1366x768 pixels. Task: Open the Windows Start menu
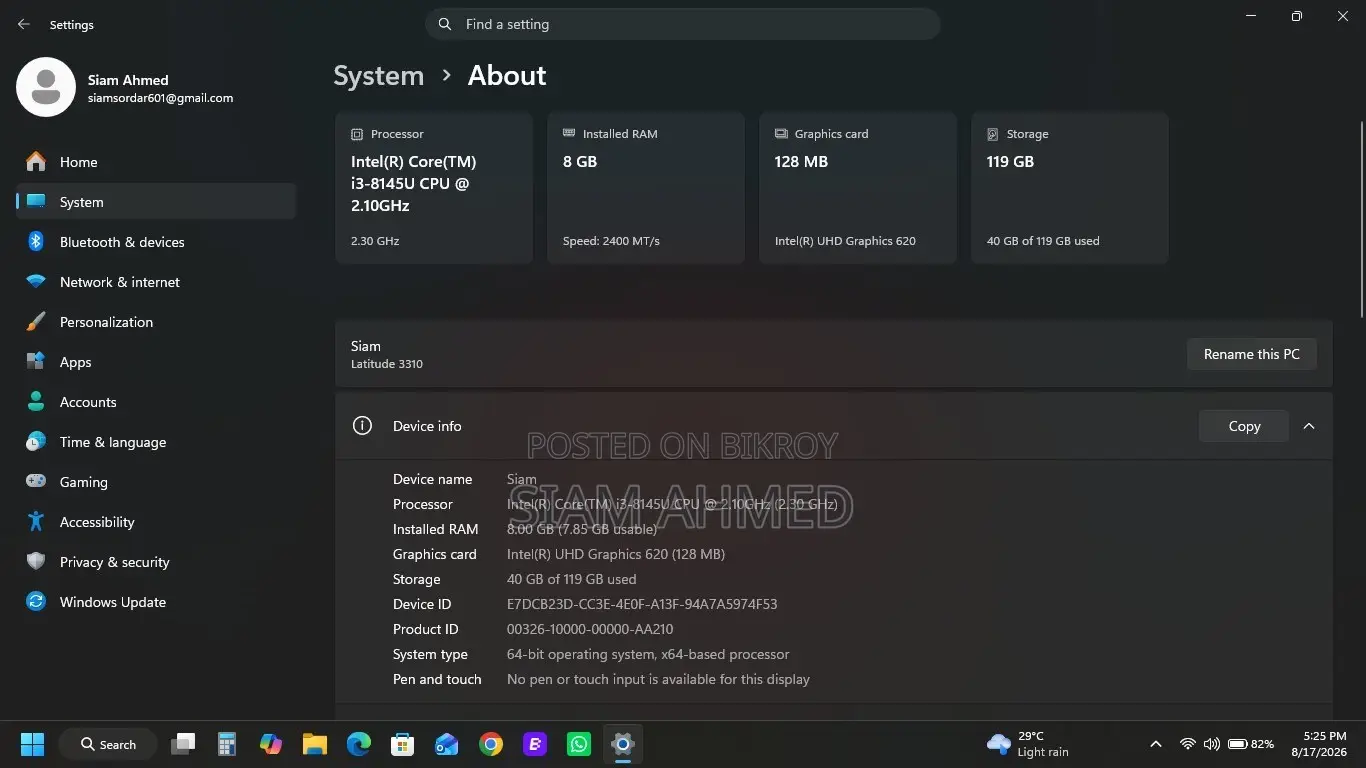32,744
